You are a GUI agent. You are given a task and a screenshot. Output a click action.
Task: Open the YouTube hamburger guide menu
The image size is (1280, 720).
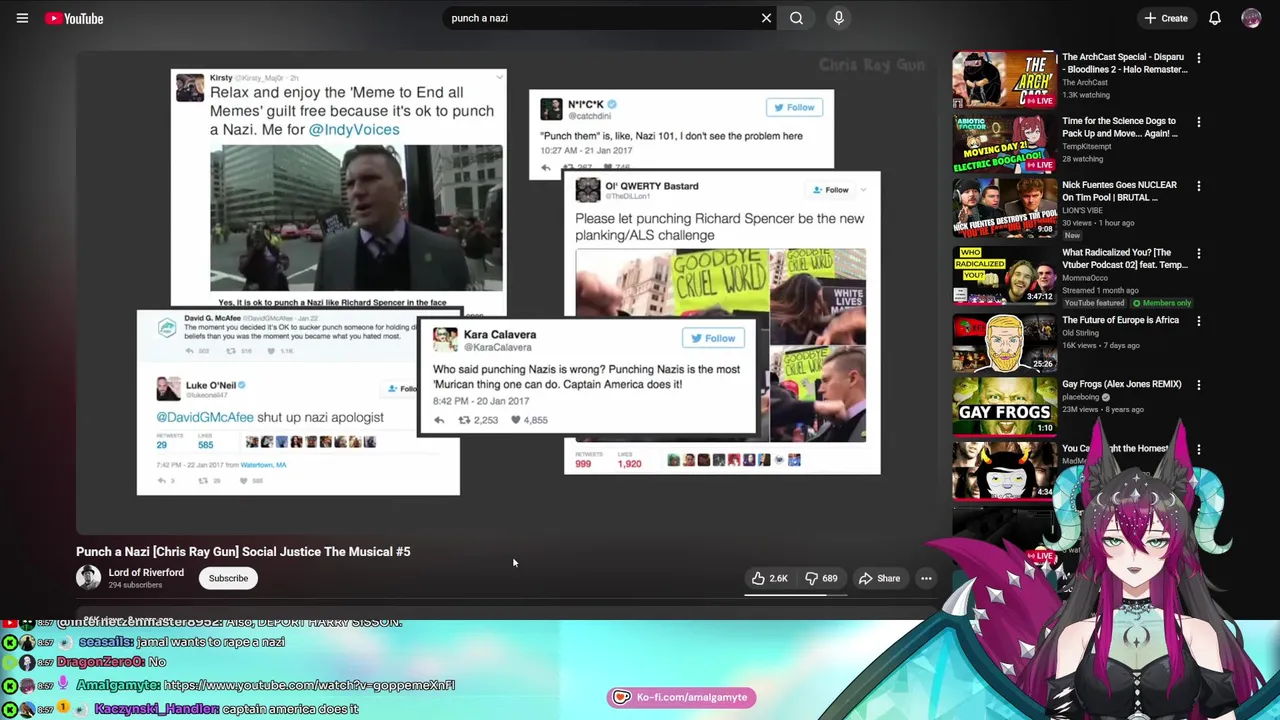click(x=22, y=18)
